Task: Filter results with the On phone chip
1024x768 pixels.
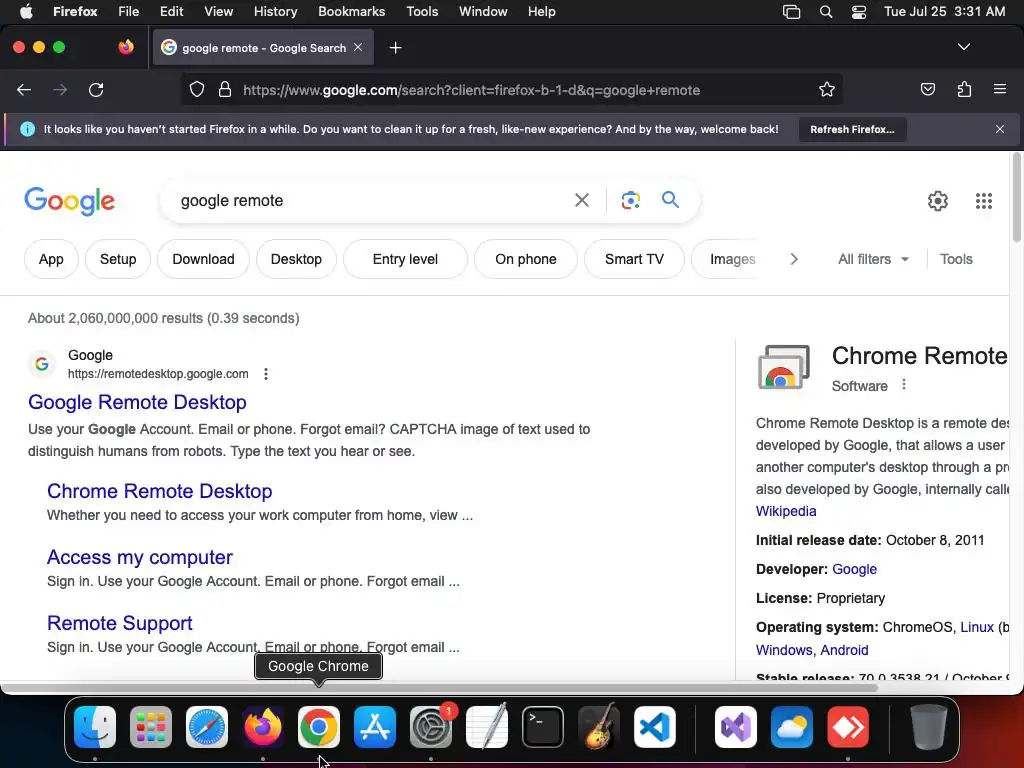Action: pos(526,259)
